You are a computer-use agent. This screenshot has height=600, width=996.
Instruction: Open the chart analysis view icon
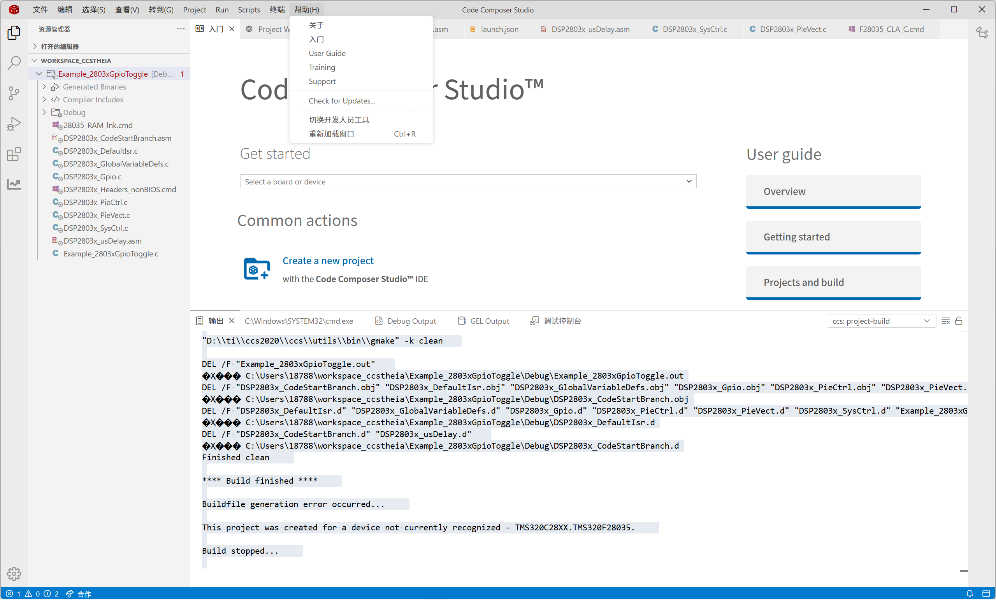coord(14,184)
